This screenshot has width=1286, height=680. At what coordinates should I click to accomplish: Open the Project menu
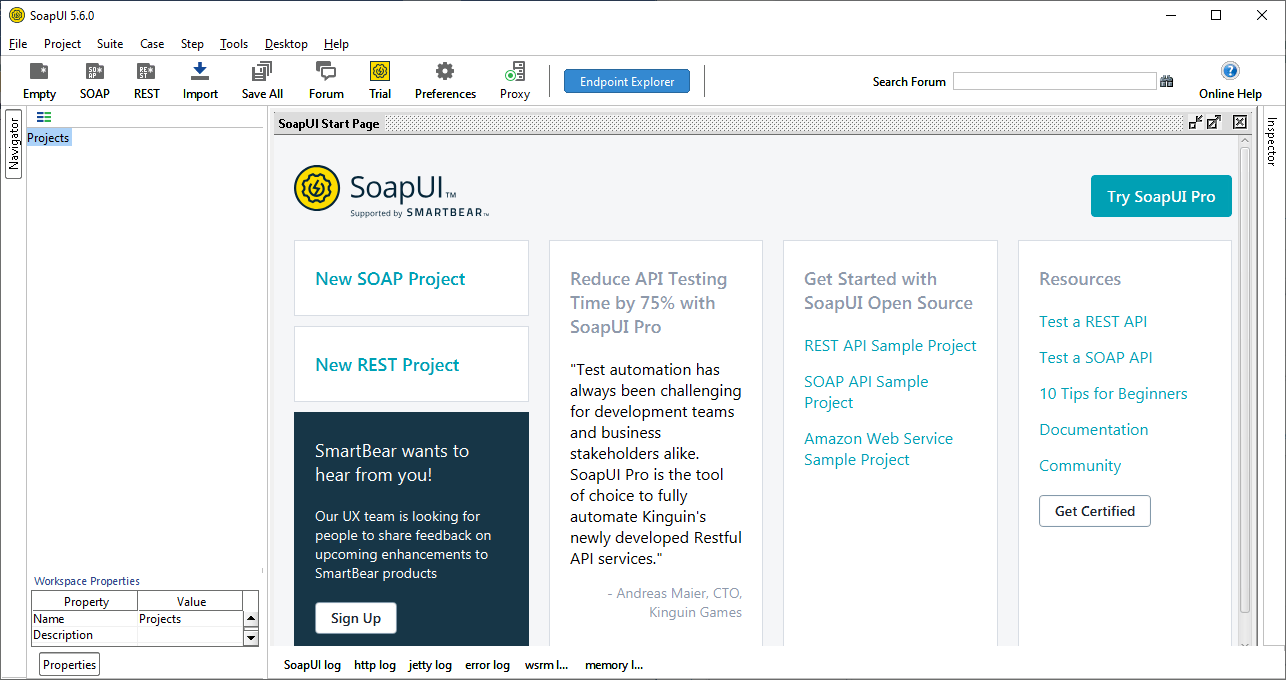click(x=62, y=44)
